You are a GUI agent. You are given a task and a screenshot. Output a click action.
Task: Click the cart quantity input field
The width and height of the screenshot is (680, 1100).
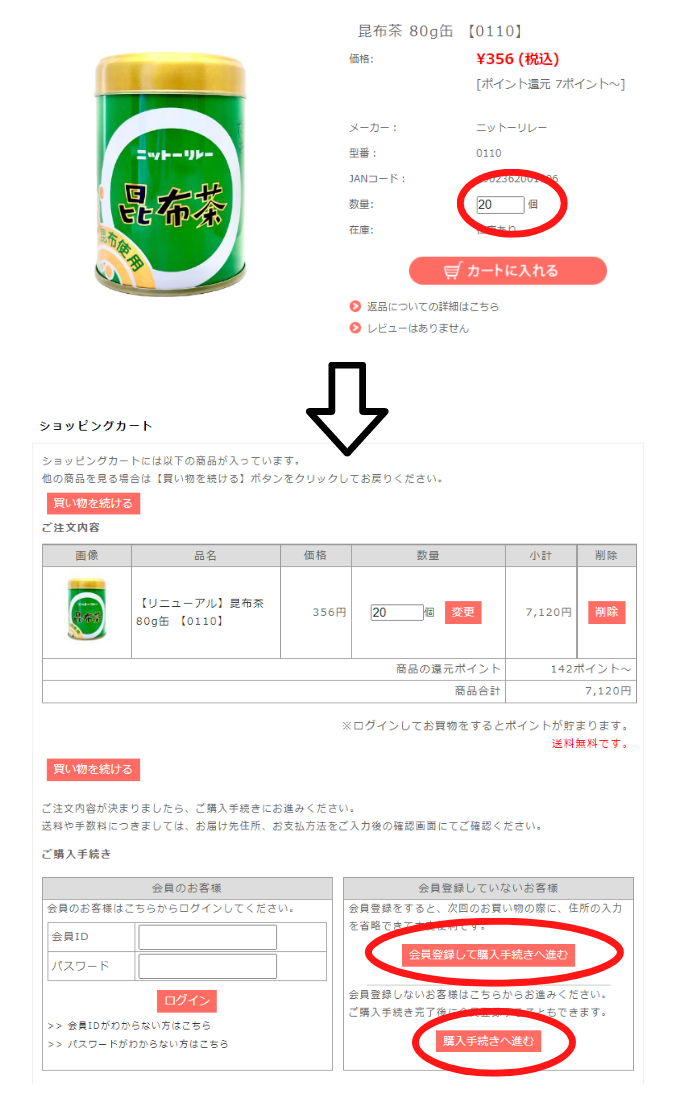tap(396, 612)
